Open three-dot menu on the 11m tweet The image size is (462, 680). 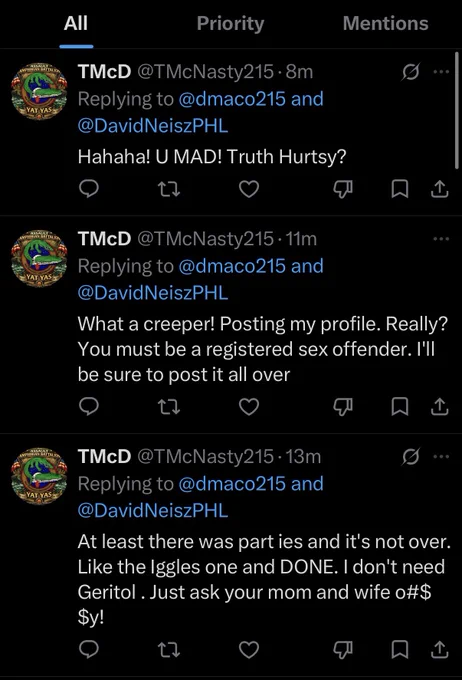click(441, 239)
